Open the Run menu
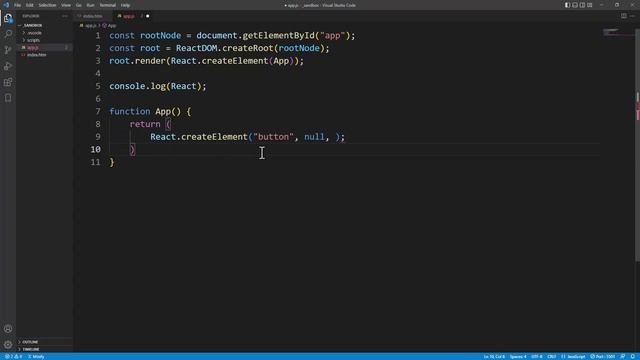The width and height of the screenshot is (640, 360). pyautogui.click(x=91, y=5)
